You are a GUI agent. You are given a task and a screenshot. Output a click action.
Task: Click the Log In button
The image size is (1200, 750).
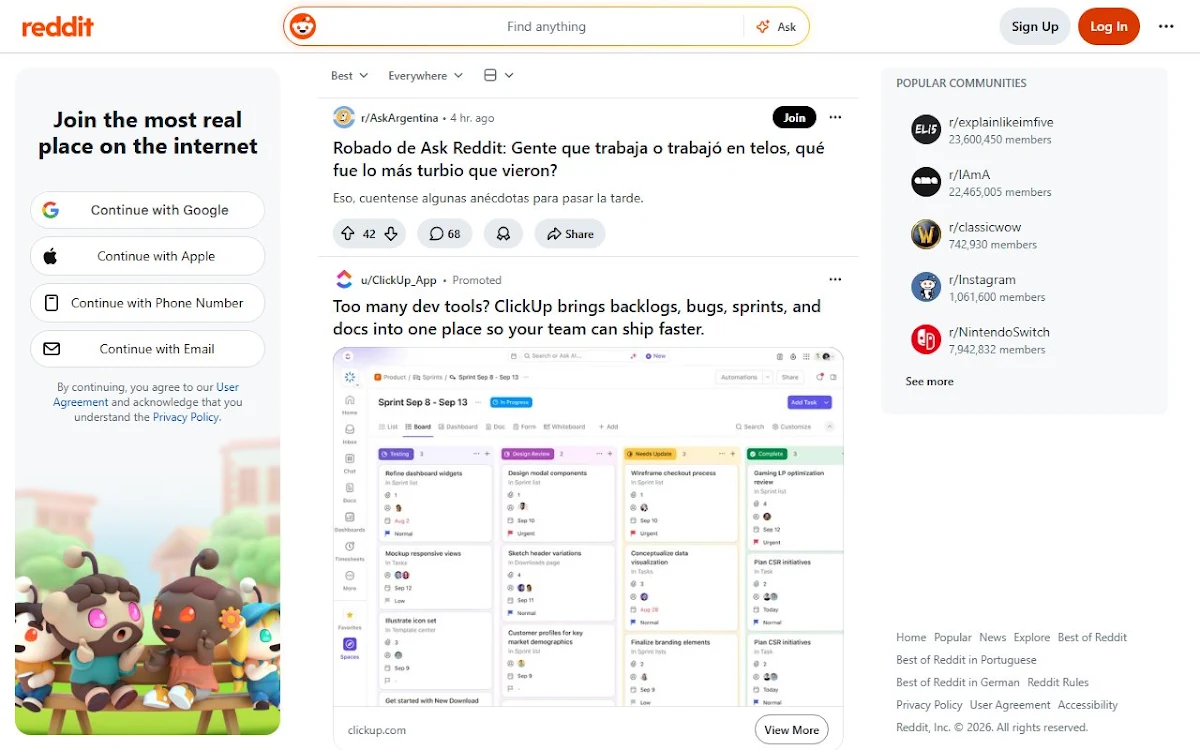(1109, 27)
